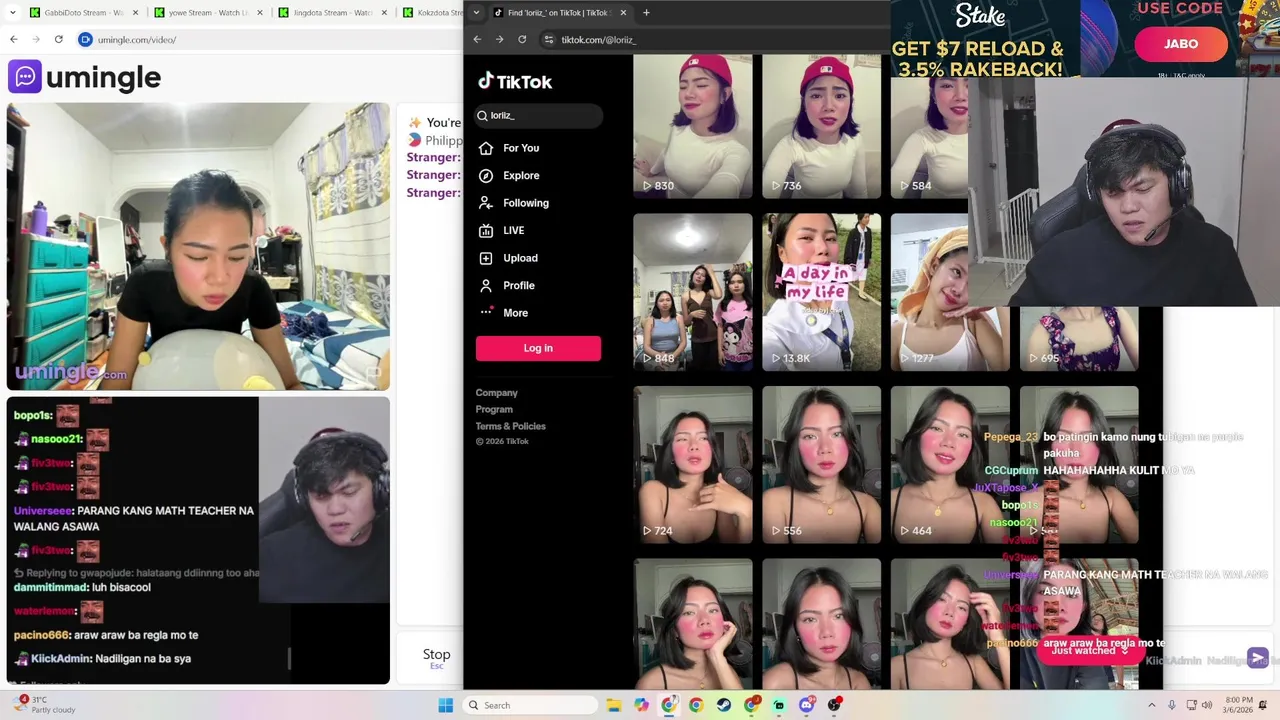Open Discord from the taskbar

806,705
